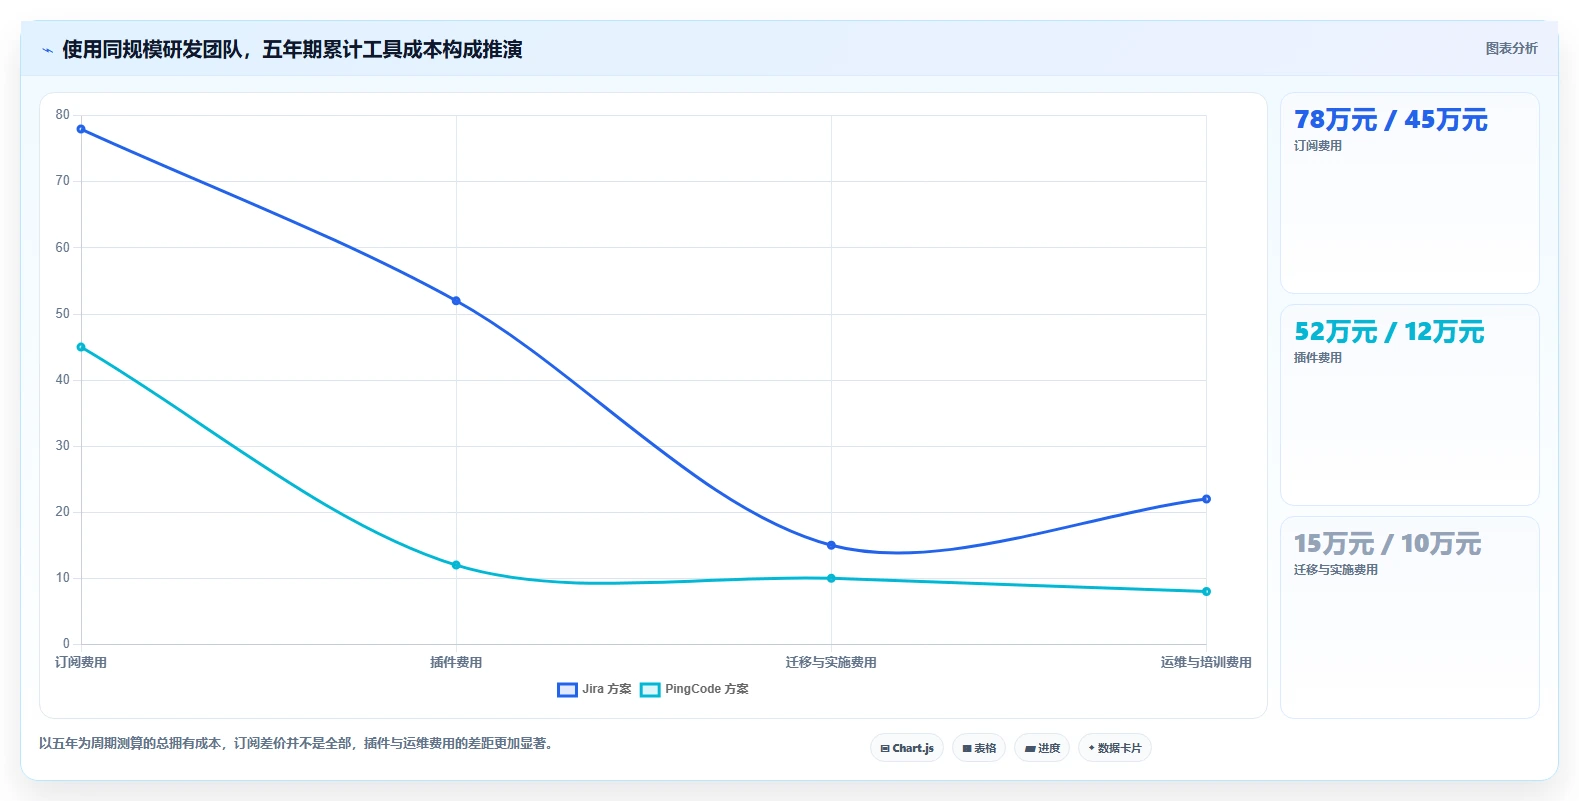Click the 图表分析 label
This screenshot has width=1579, height=801.
click(1511, 48)
